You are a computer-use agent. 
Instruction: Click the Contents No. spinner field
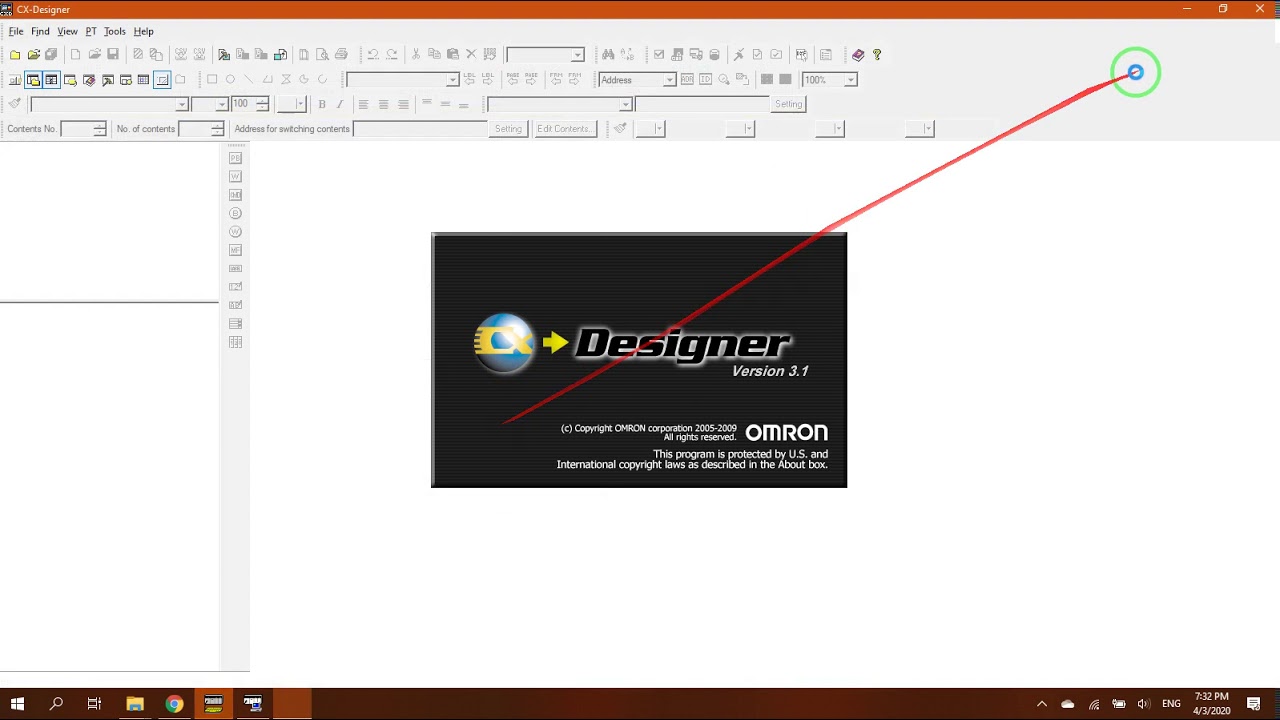83,129
